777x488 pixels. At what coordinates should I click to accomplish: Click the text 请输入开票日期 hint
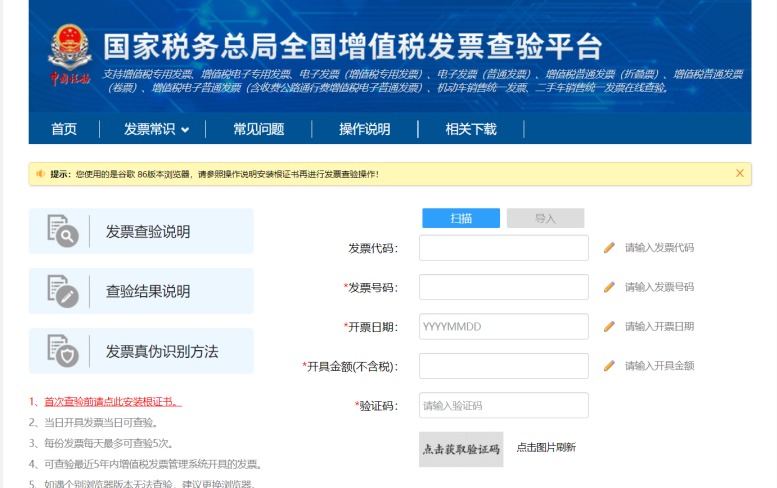(659, 326)
